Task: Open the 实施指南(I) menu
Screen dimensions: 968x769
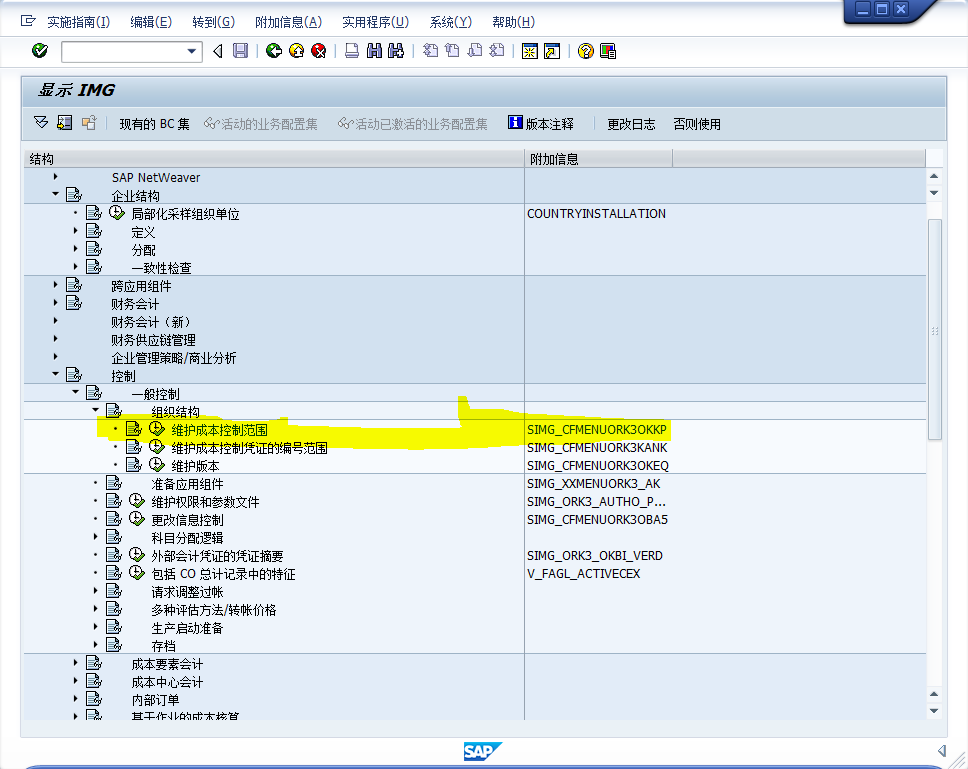Action: pyautogui.click(x=78, y=22)
